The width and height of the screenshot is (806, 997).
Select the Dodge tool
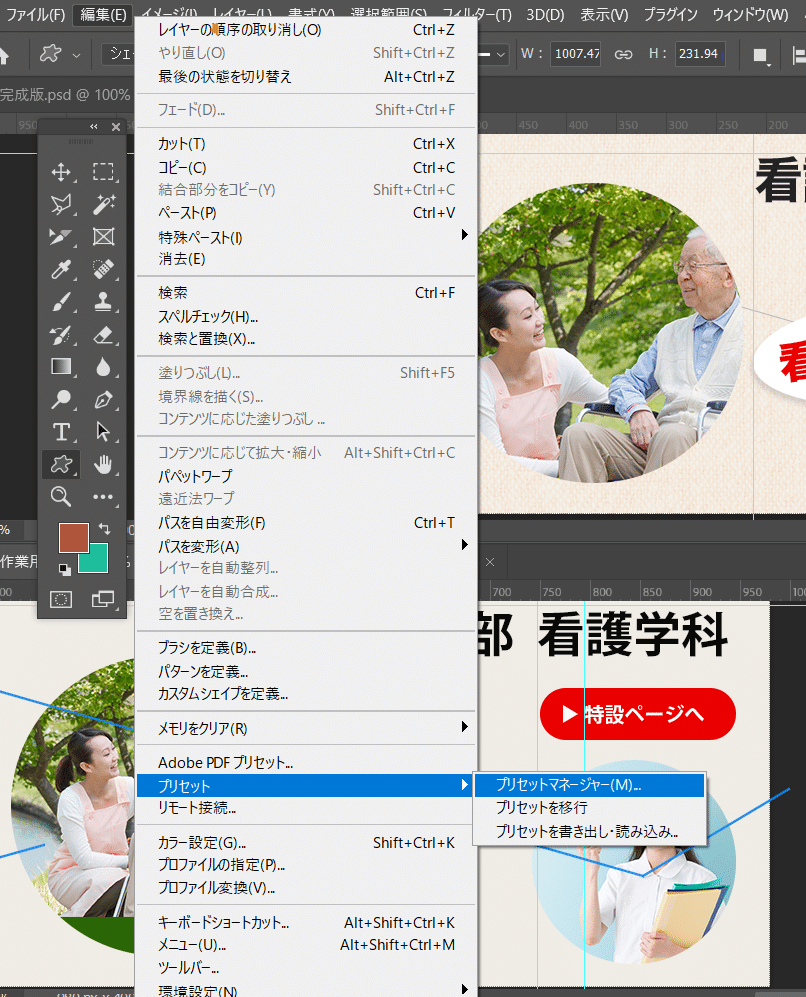61,399
